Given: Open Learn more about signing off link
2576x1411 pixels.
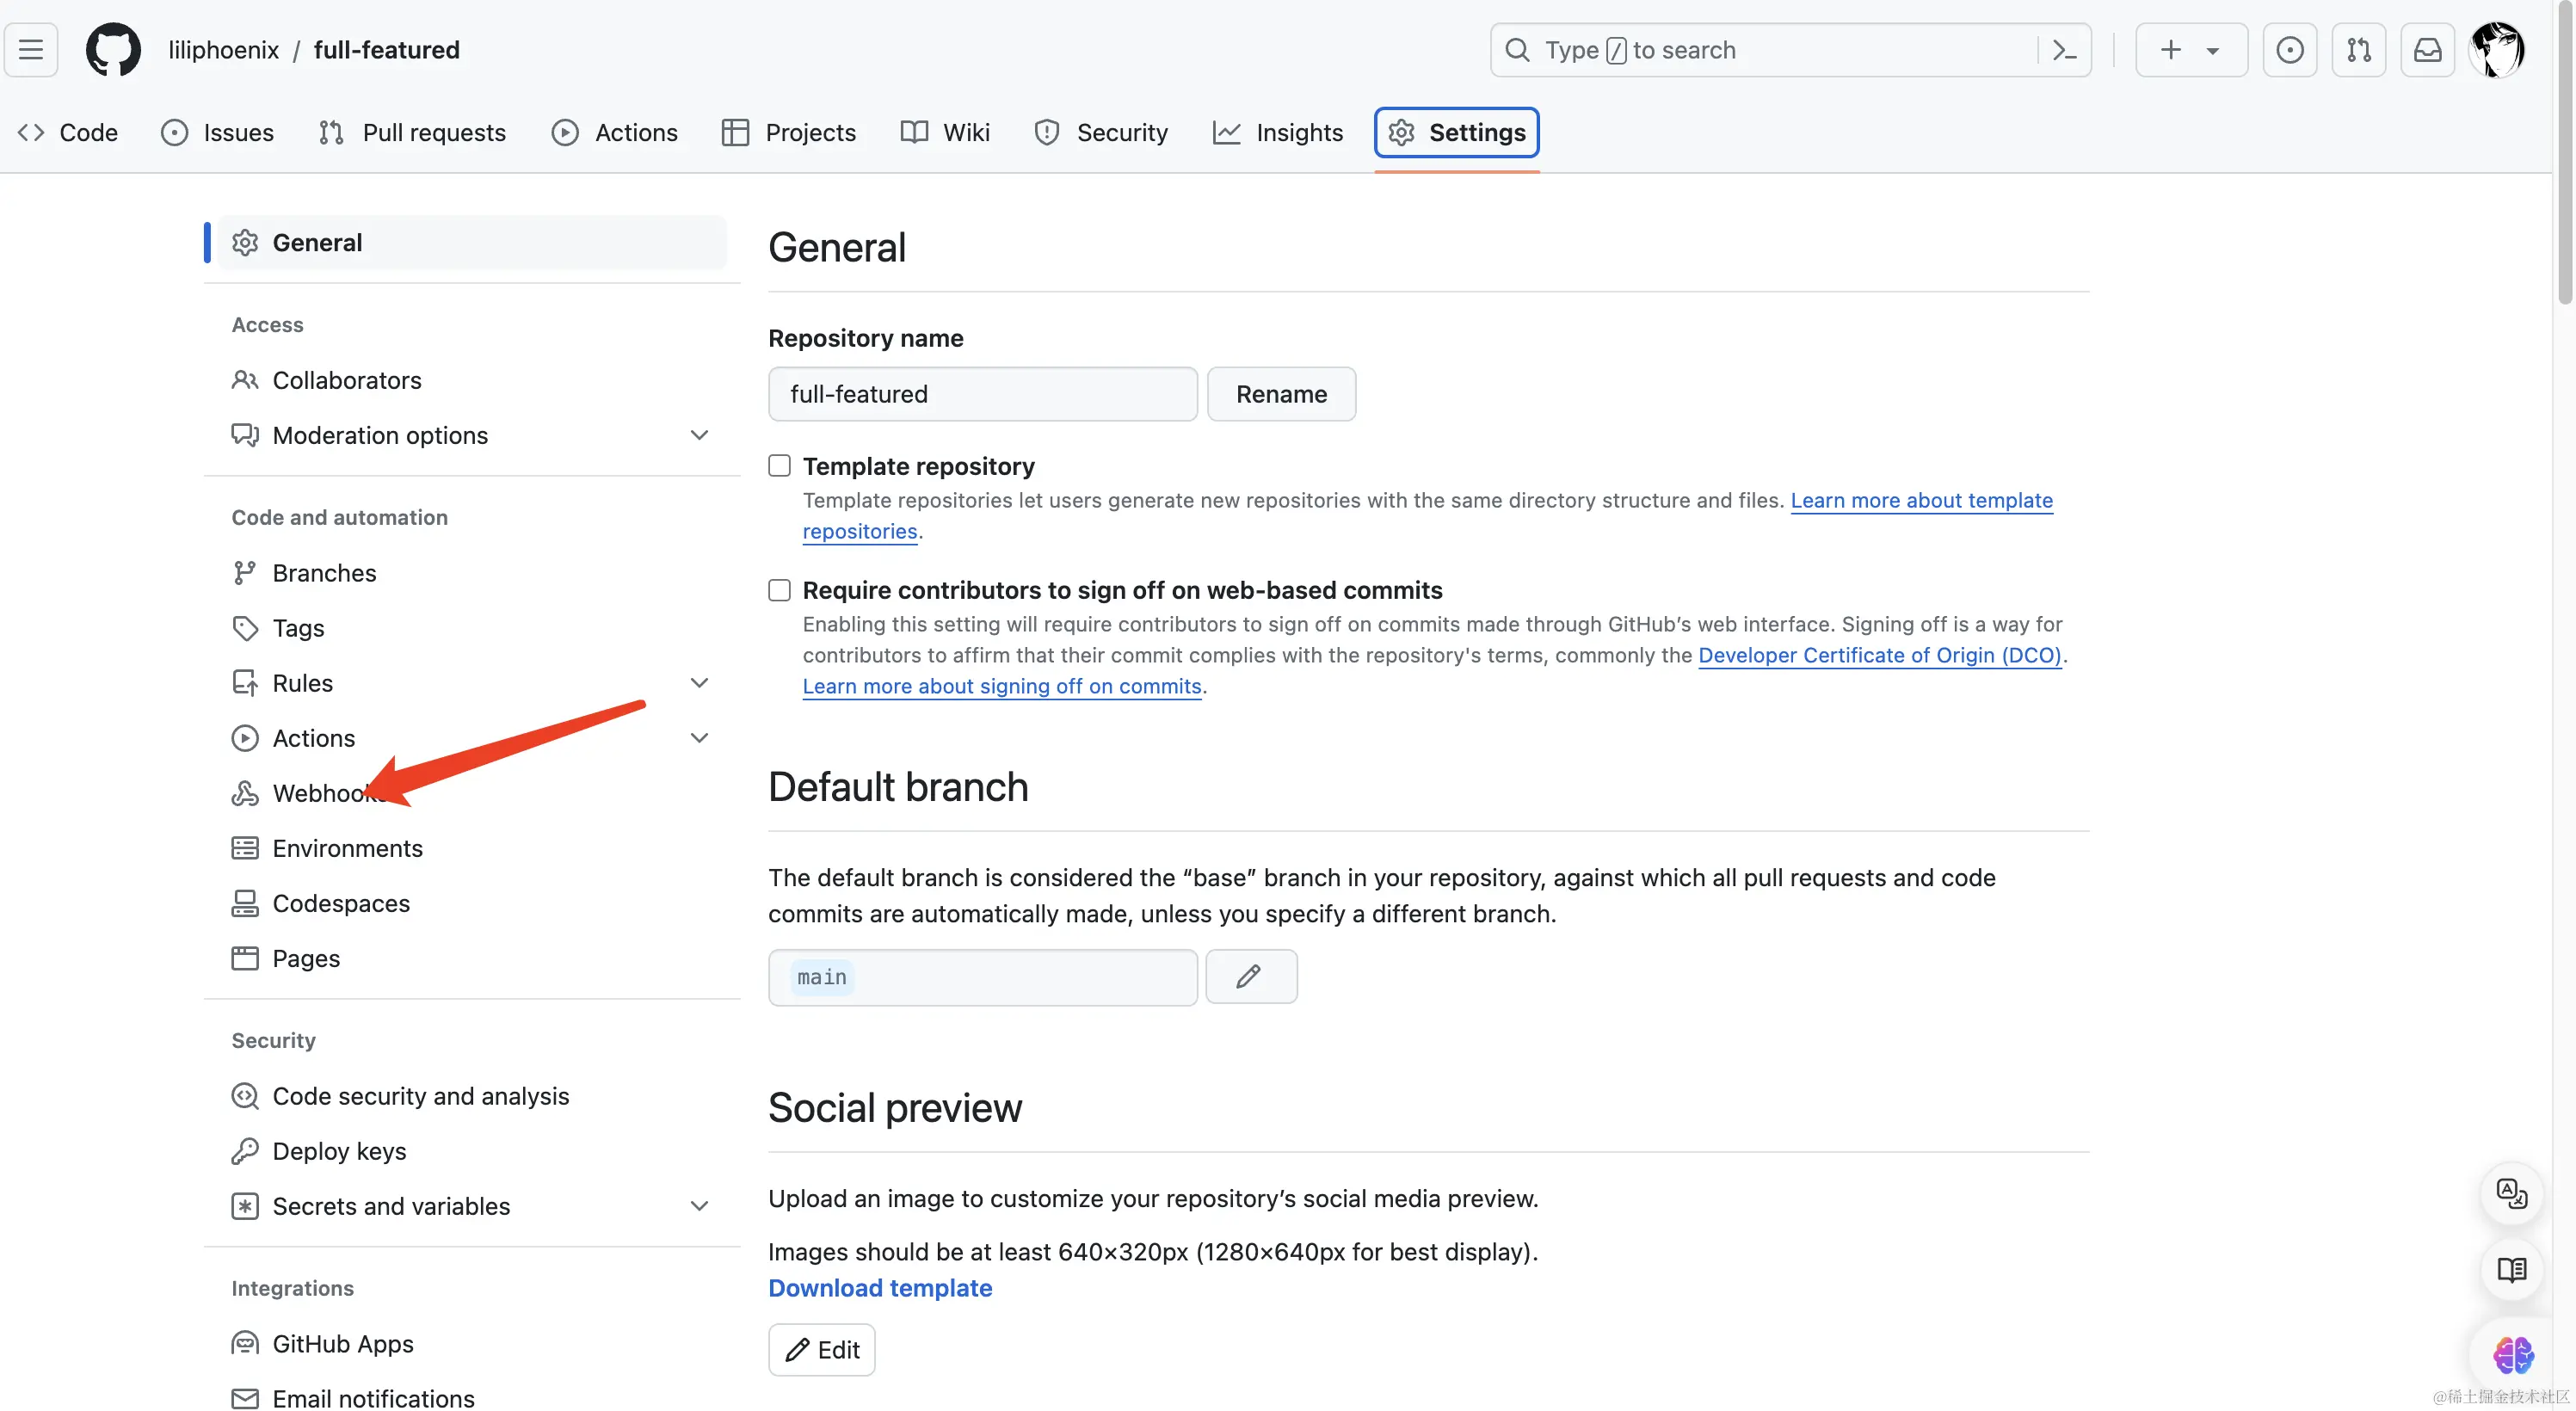Looking at the screenshot, I should coord(1002,686).
